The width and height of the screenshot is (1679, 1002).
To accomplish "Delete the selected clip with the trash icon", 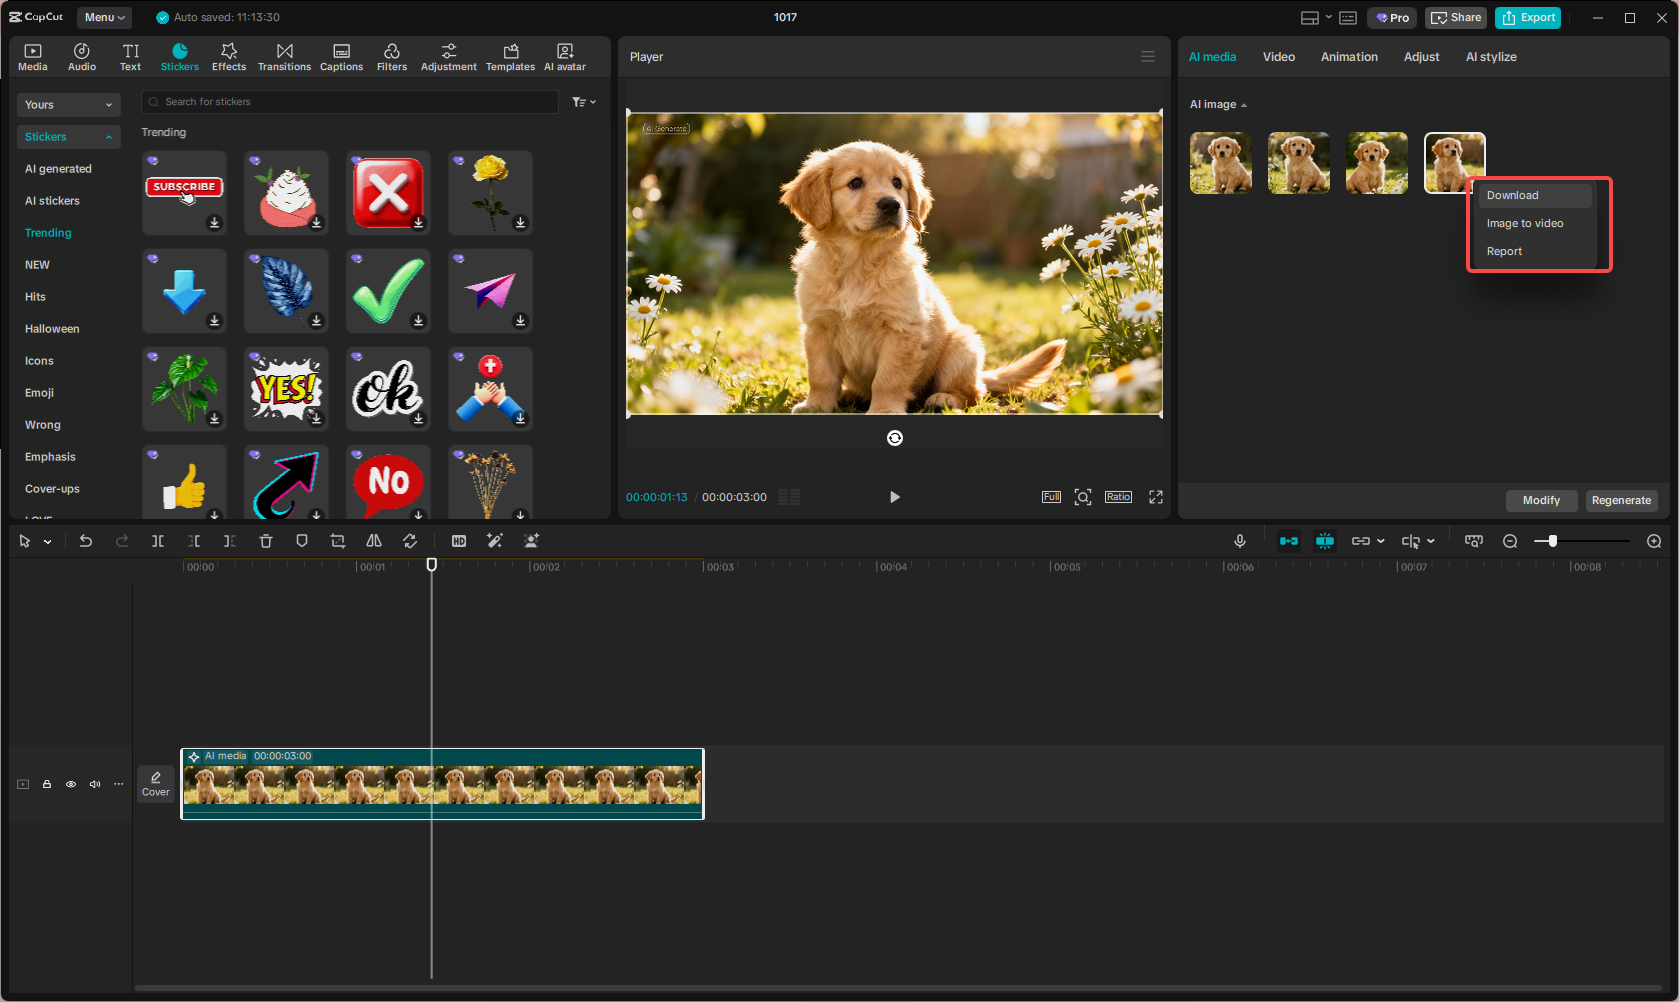I will click(266, 541).
